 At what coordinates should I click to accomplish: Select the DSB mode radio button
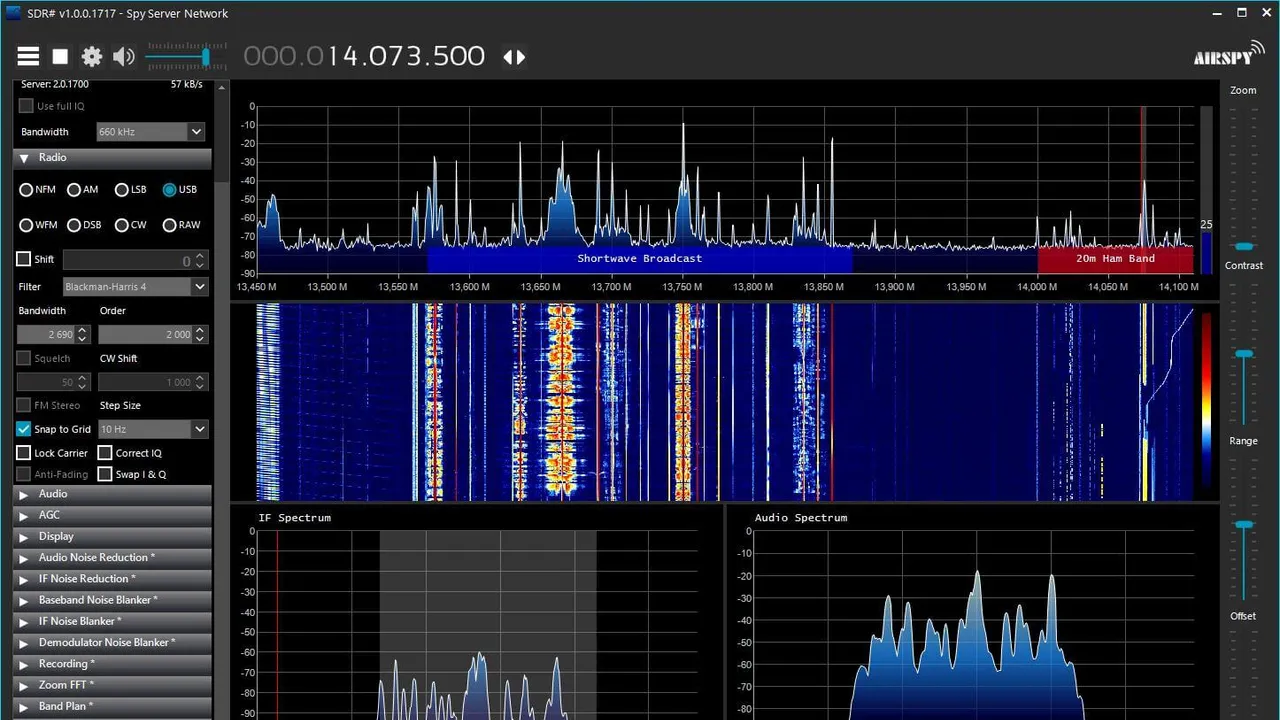(x=74, y=225)
